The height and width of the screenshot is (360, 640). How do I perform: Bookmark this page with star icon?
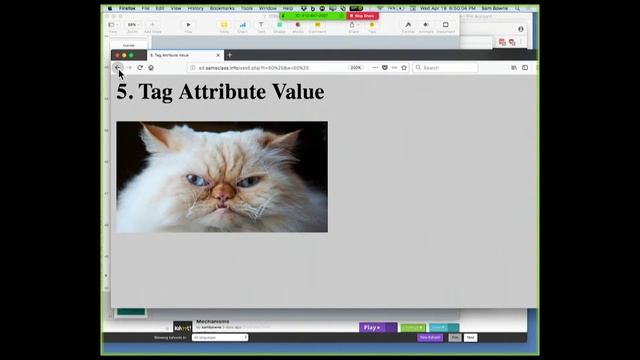click(x=404, y=68)
